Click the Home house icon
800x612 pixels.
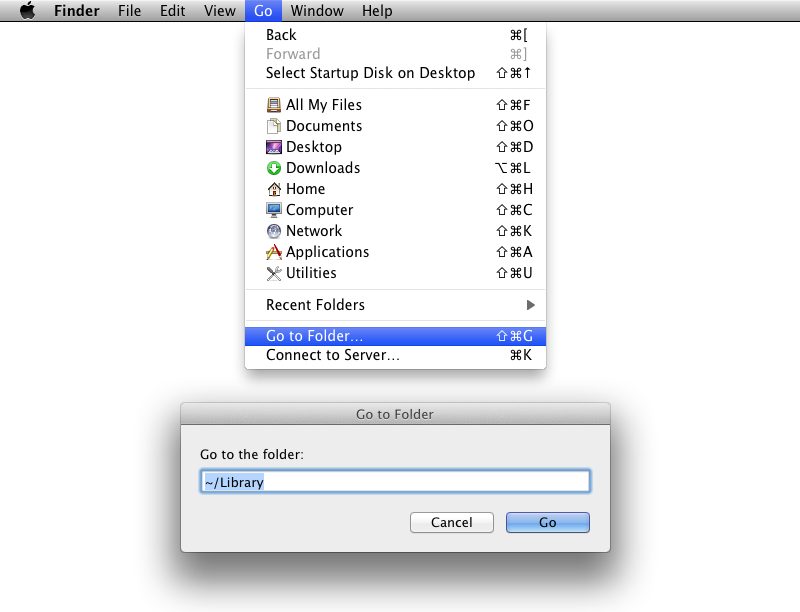274,189
